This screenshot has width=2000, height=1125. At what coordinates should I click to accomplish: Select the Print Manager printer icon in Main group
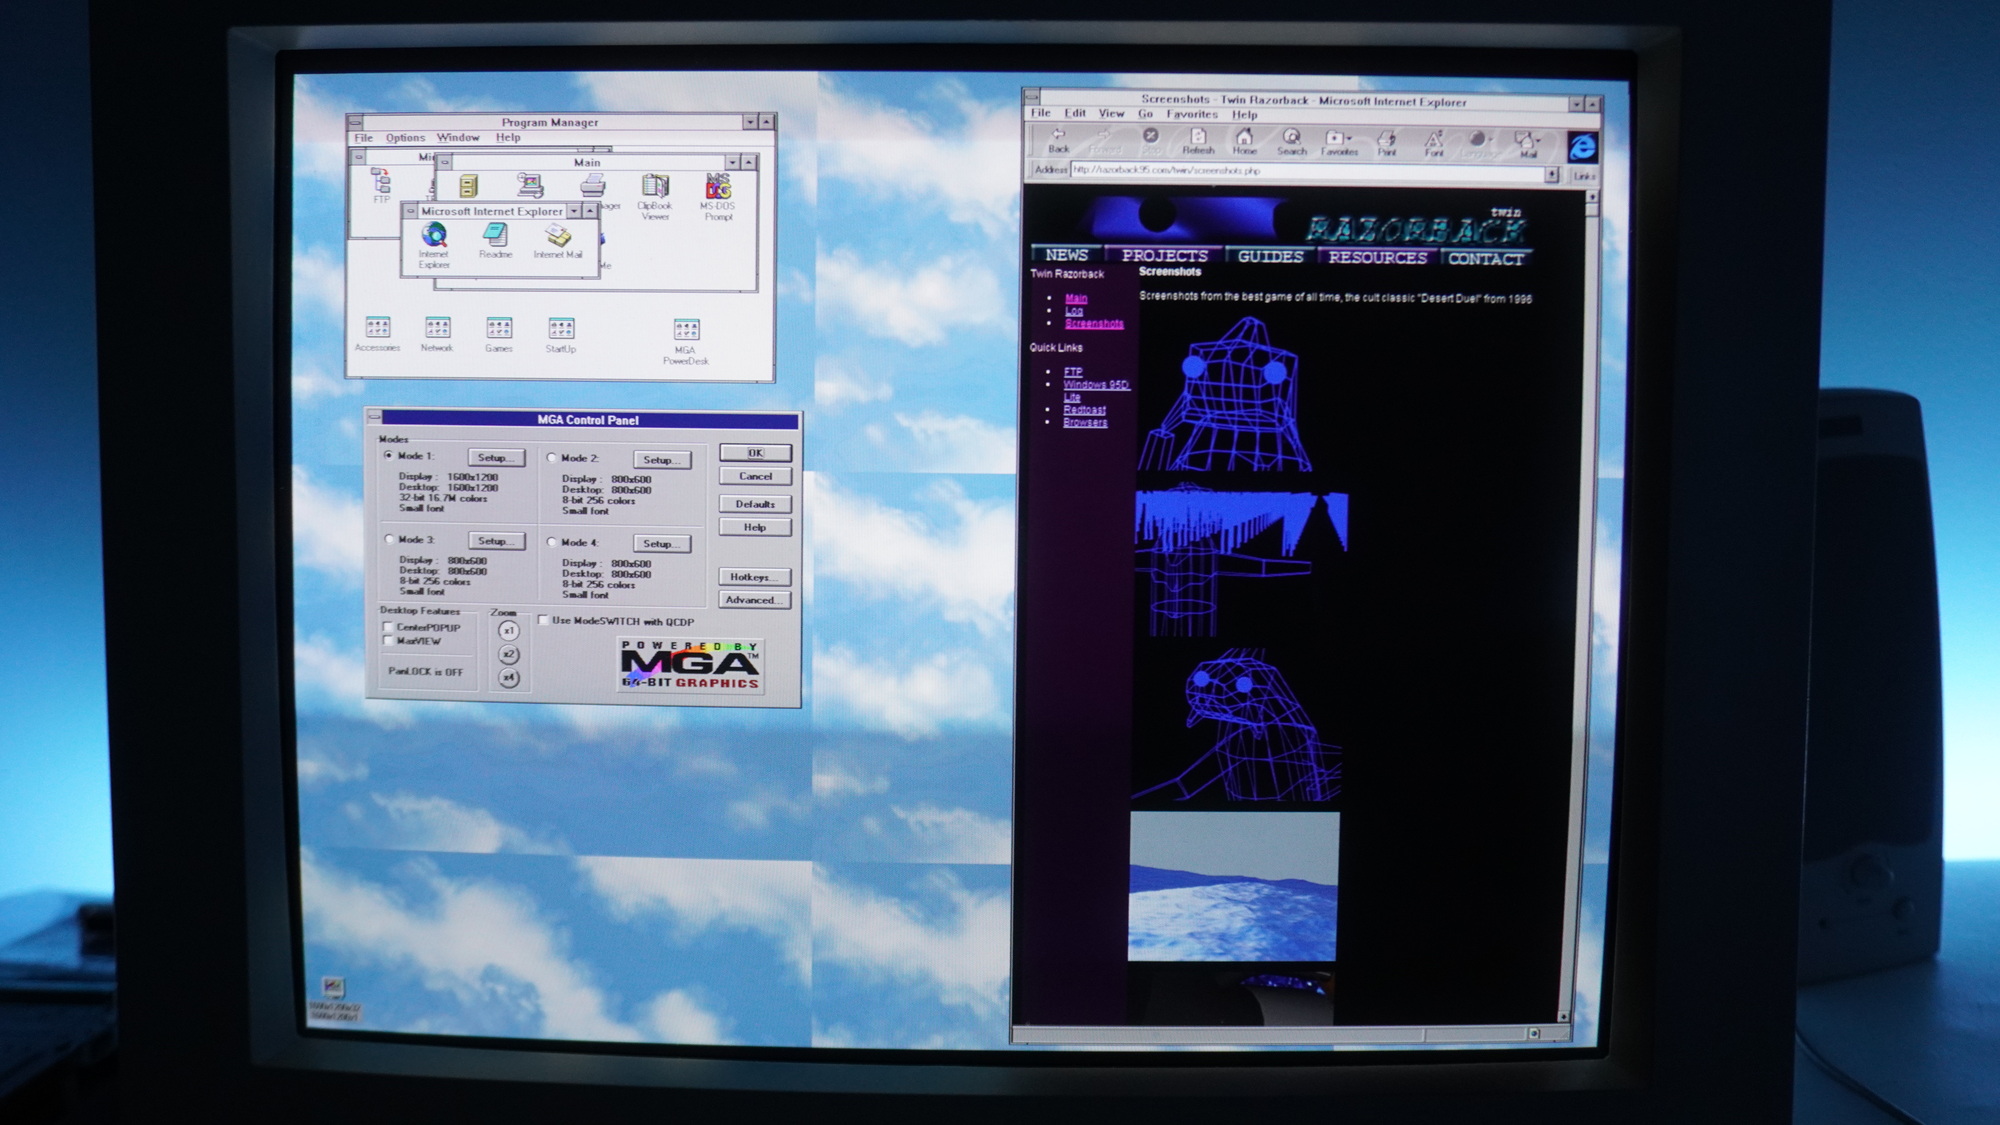pyautogui.click(x=593, y=185)
